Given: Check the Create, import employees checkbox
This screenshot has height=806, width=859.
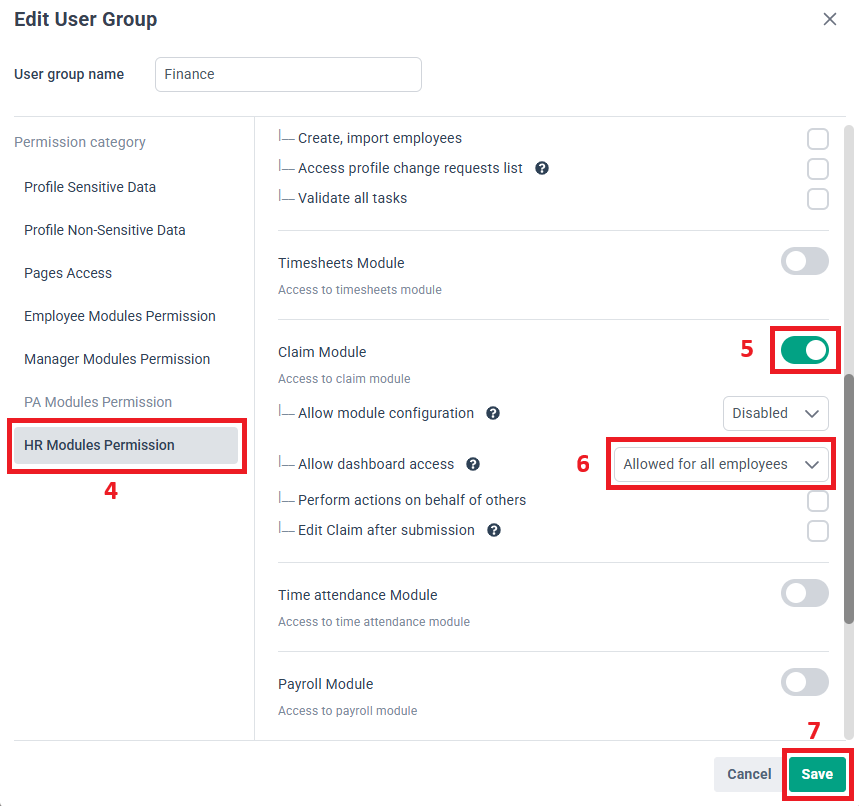Looking at the screenshot, I should [x=817, y=139].
